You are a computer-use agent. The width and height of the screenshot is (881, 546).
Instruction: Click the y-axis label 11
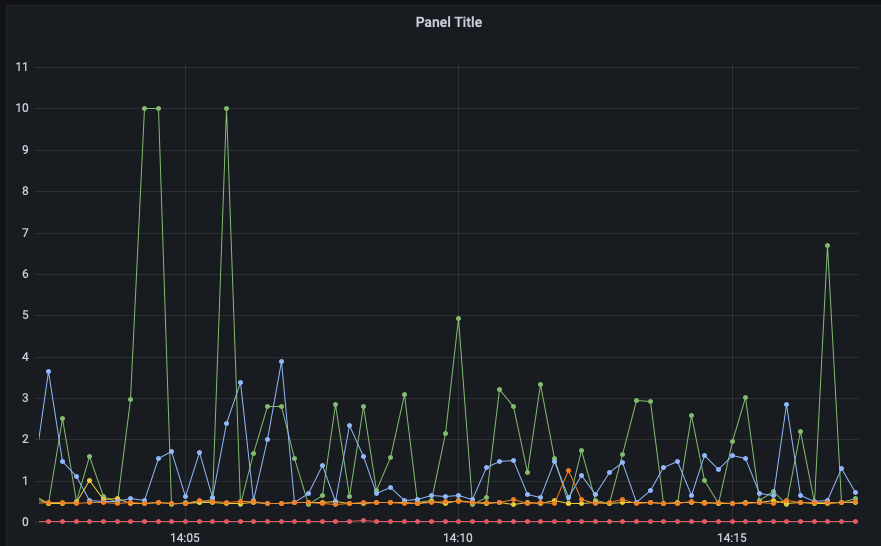tap(22, 67)
